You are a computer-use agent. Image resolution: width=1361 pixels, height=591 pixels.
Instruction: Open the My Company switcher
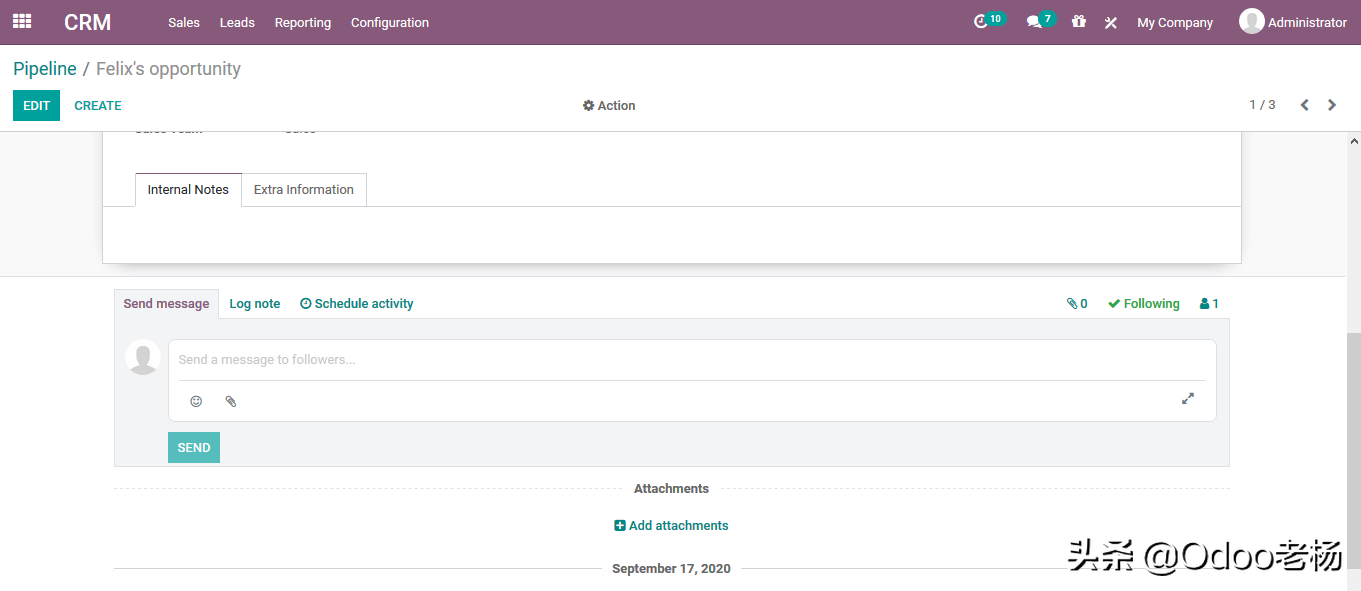1174,22
